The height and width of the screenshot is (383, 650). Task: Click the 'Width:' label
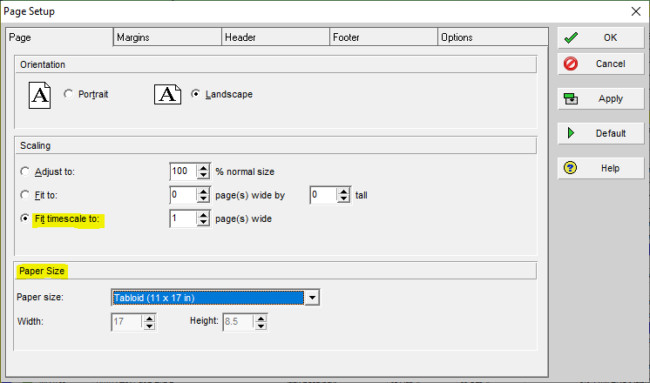(30, 321)
